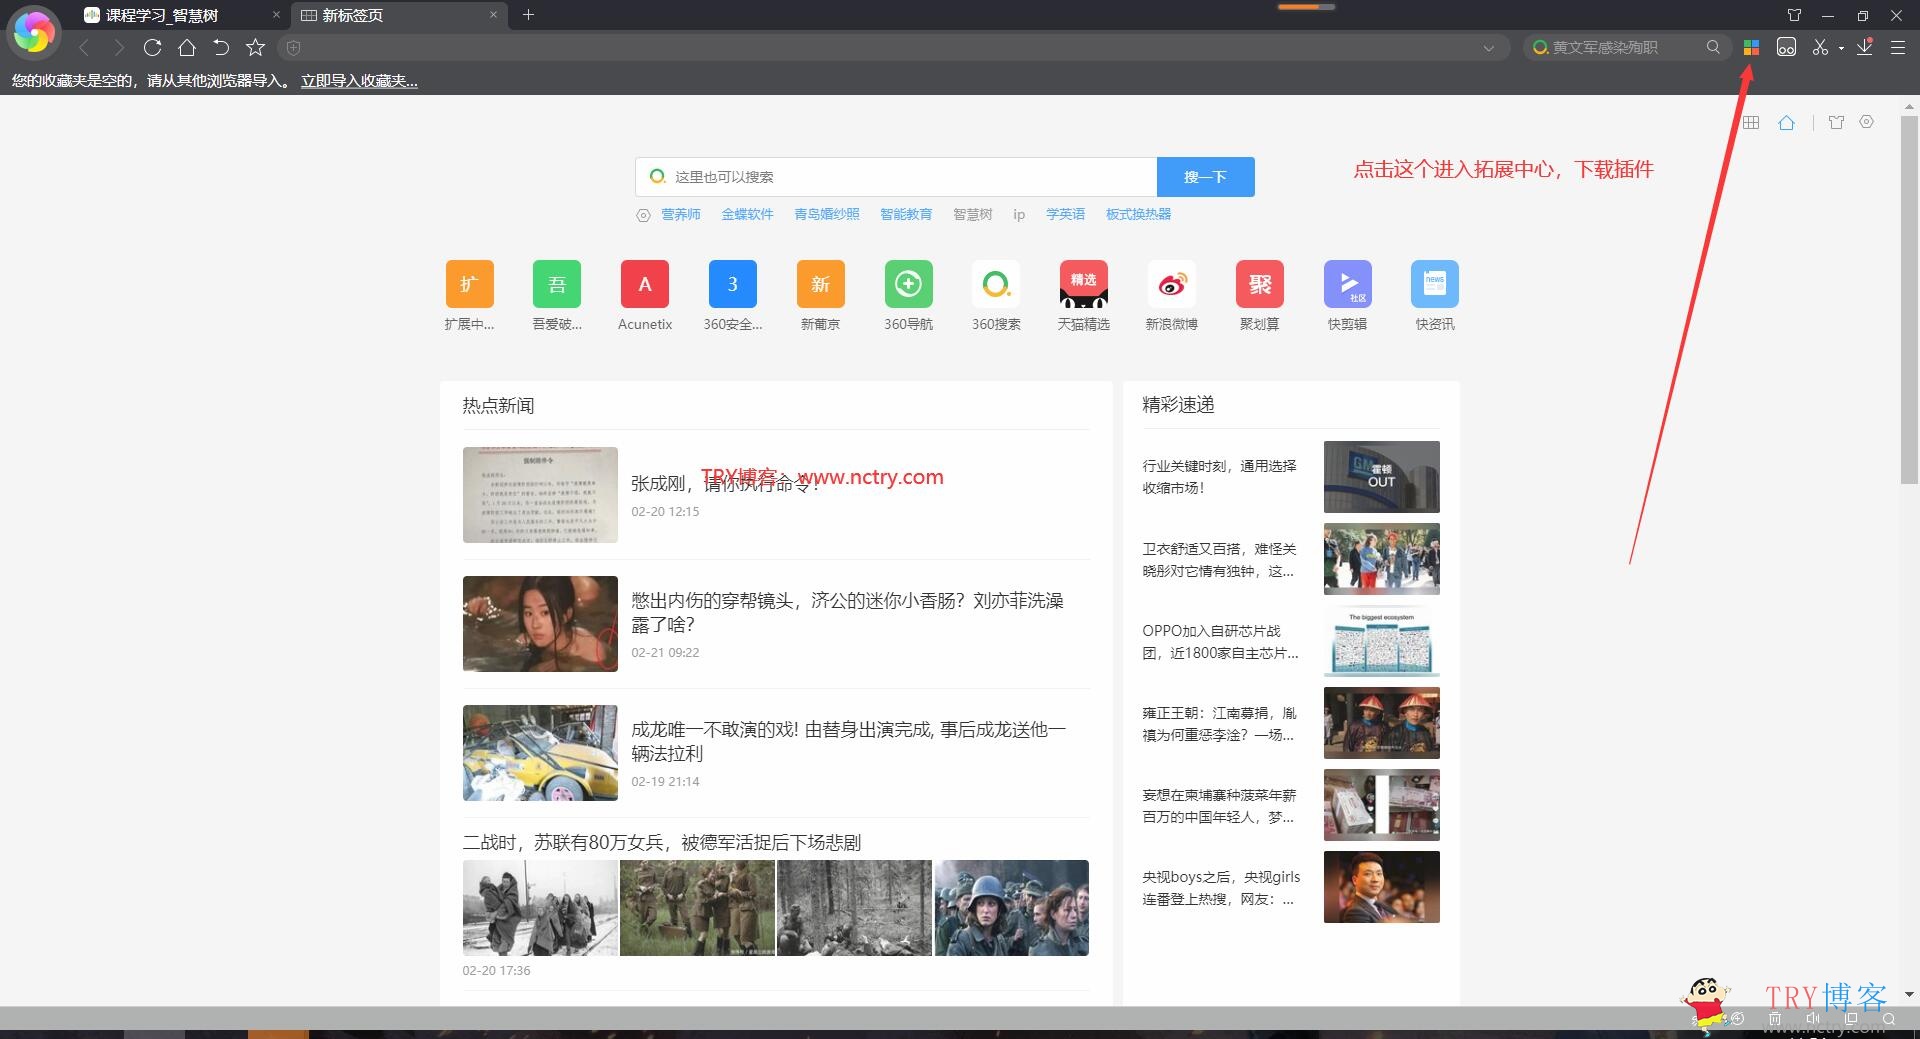
Task: Click the 360导航 green shortcut icon
Action: 908,285
